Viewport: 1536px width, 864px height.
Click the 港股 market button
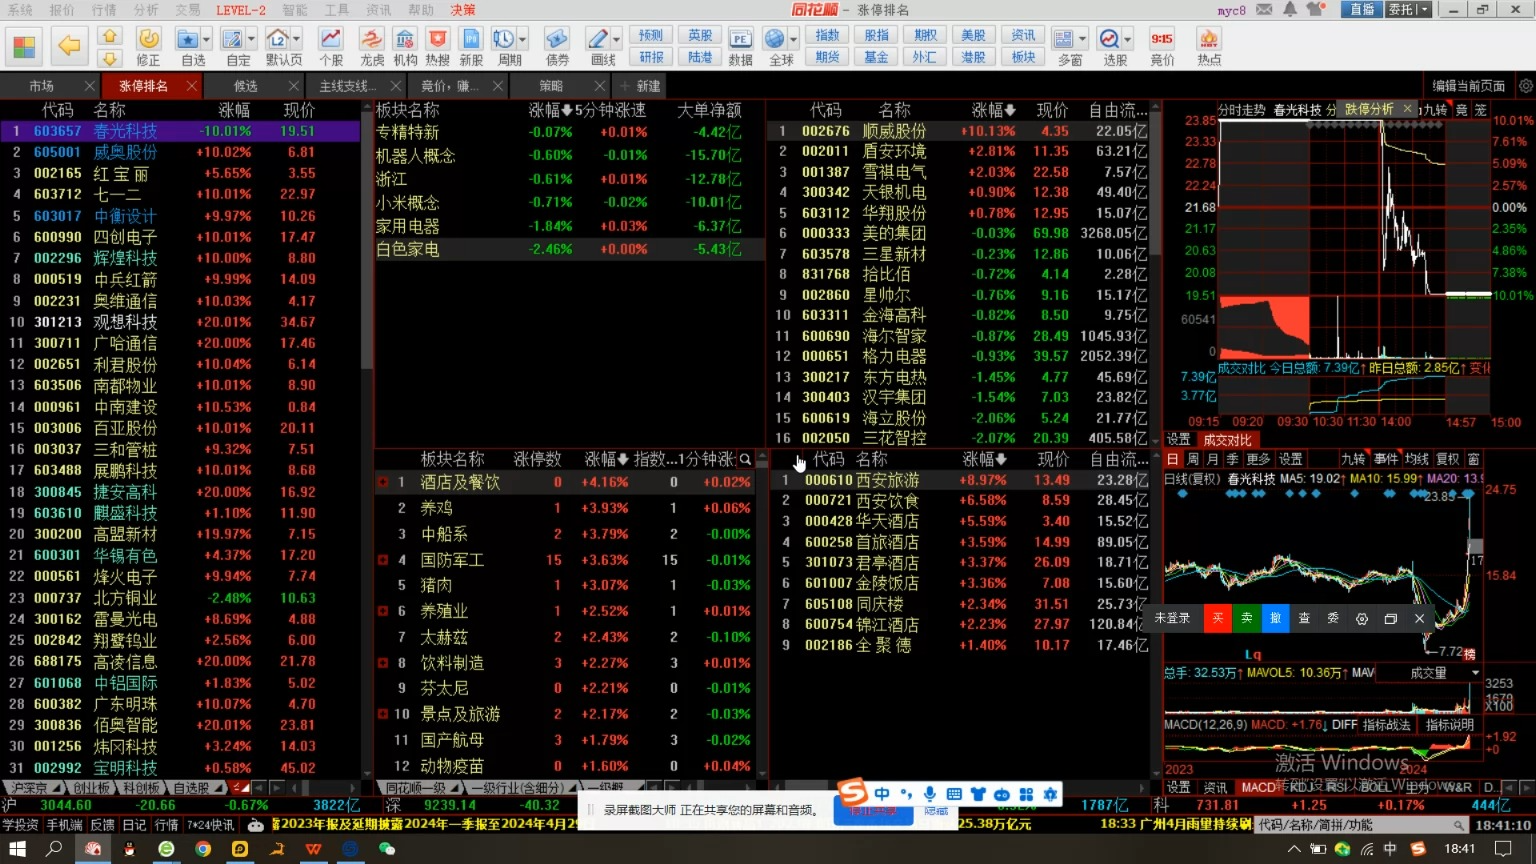[973, 57]
